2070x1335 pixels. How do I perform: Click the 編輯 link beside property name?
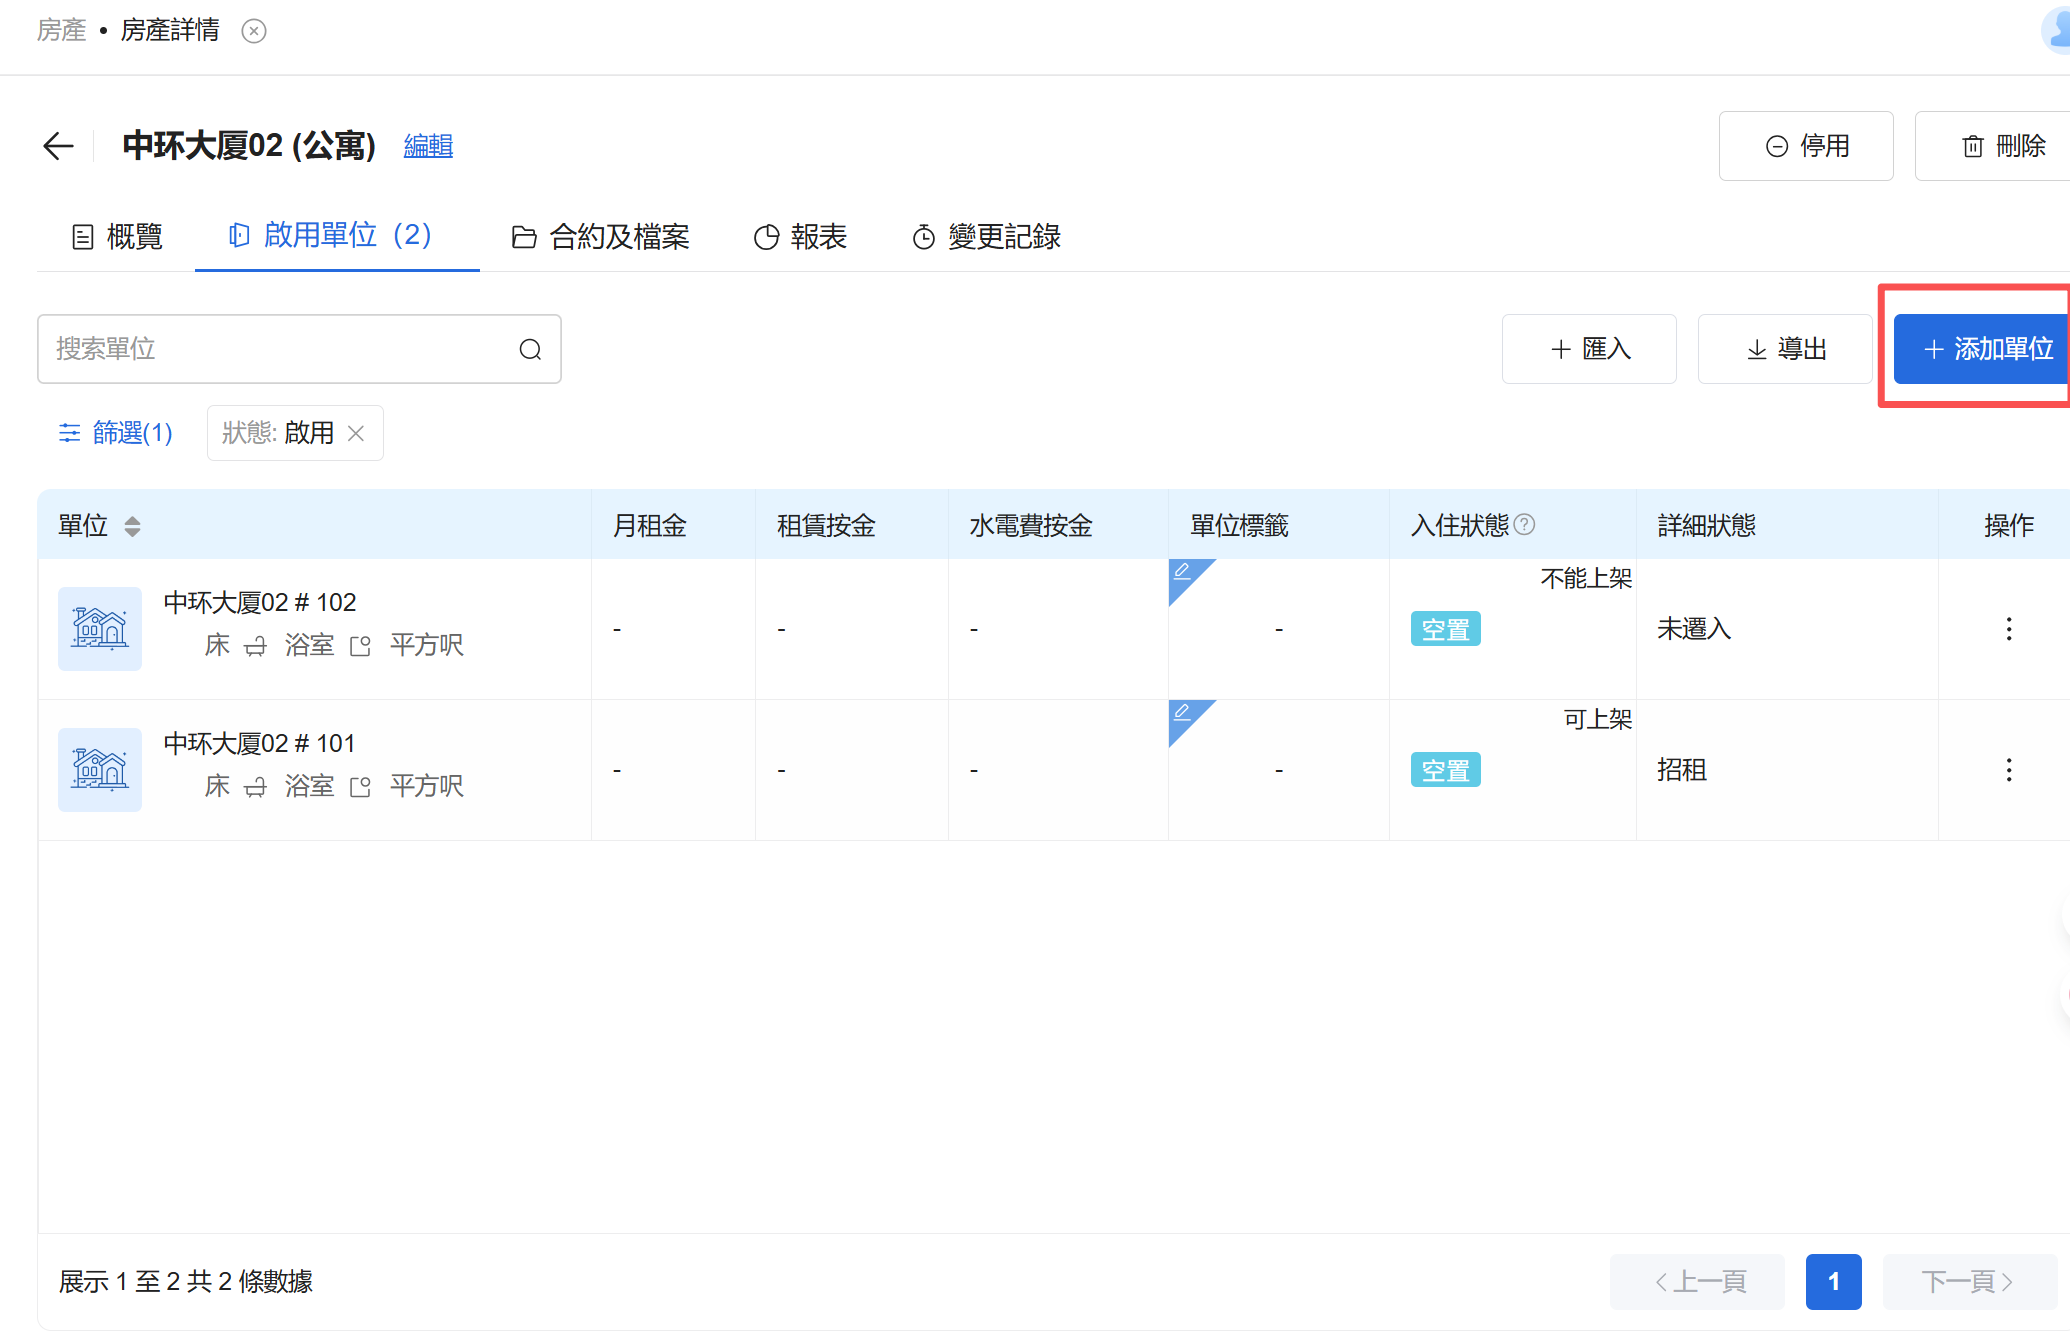428,146
